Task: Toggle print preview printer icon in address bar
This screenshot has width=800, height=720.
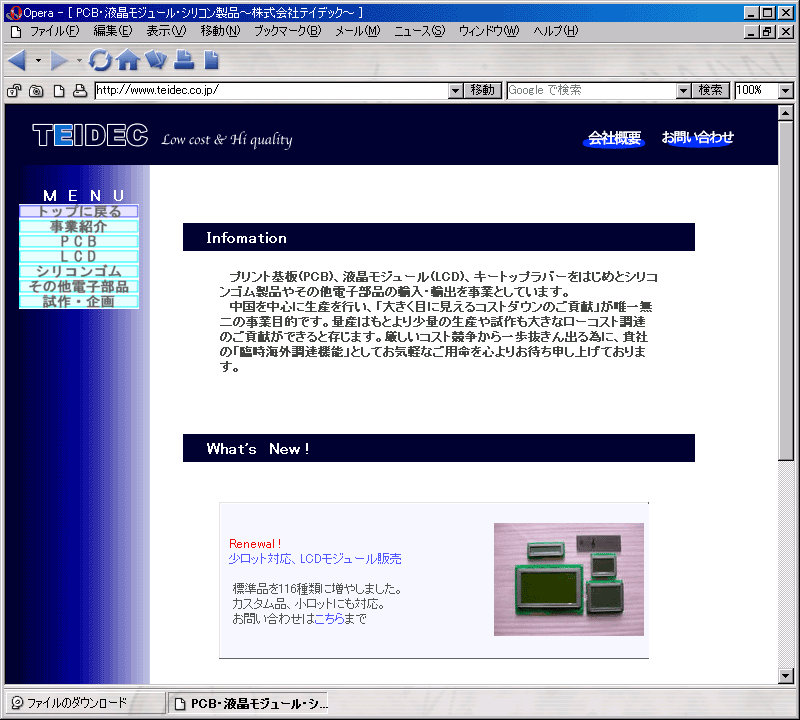Action: click(80, 91)
